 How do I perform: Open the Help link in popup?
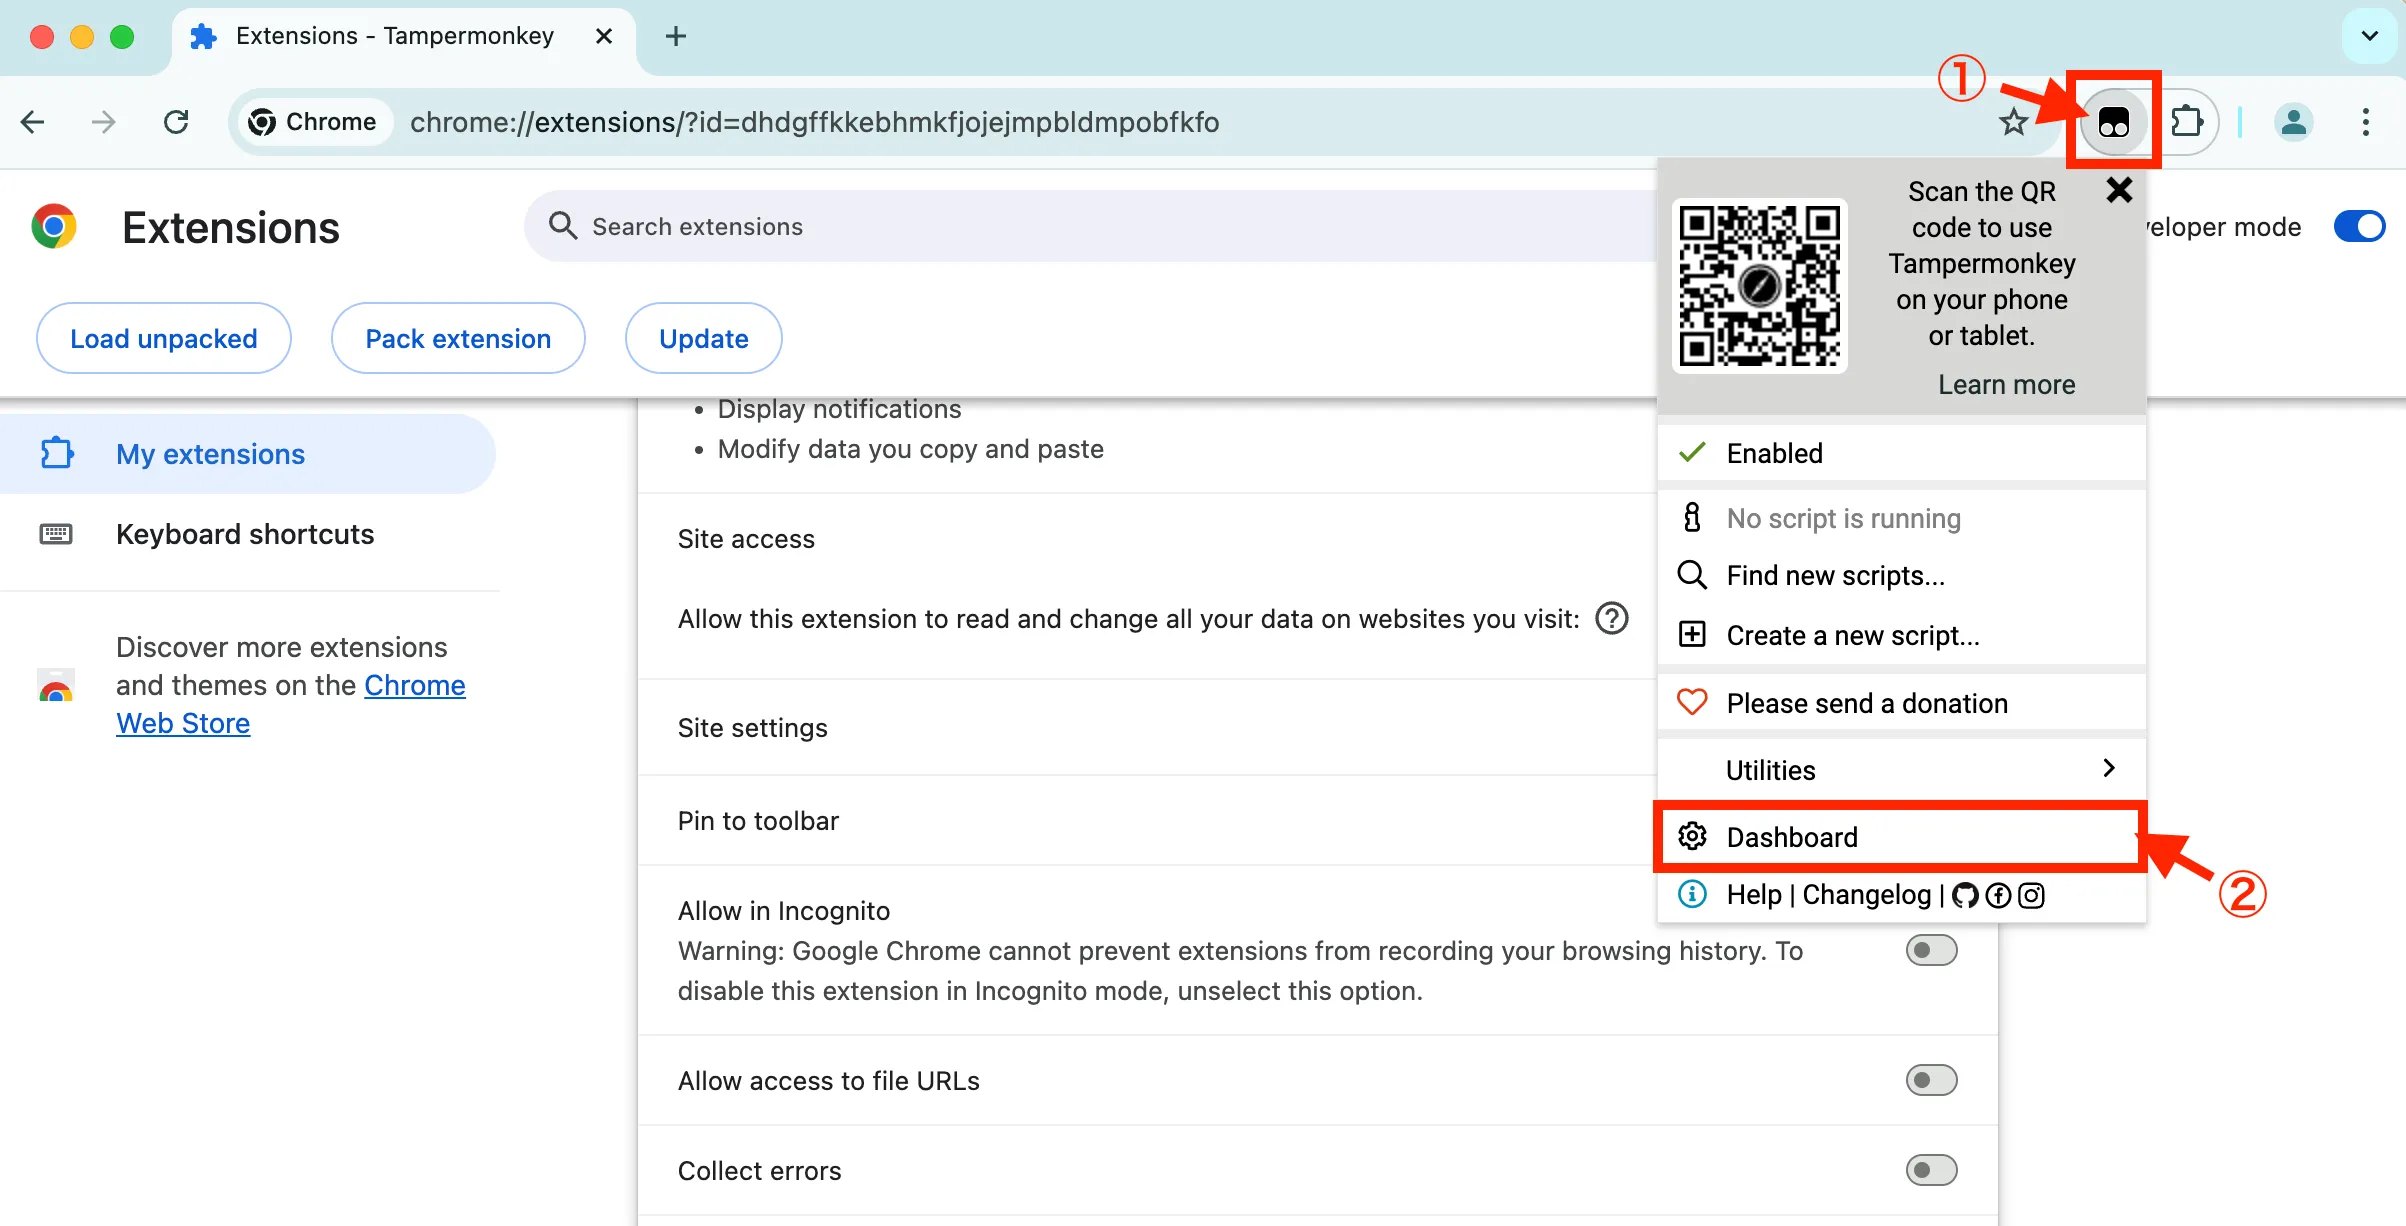(1754, 895)
